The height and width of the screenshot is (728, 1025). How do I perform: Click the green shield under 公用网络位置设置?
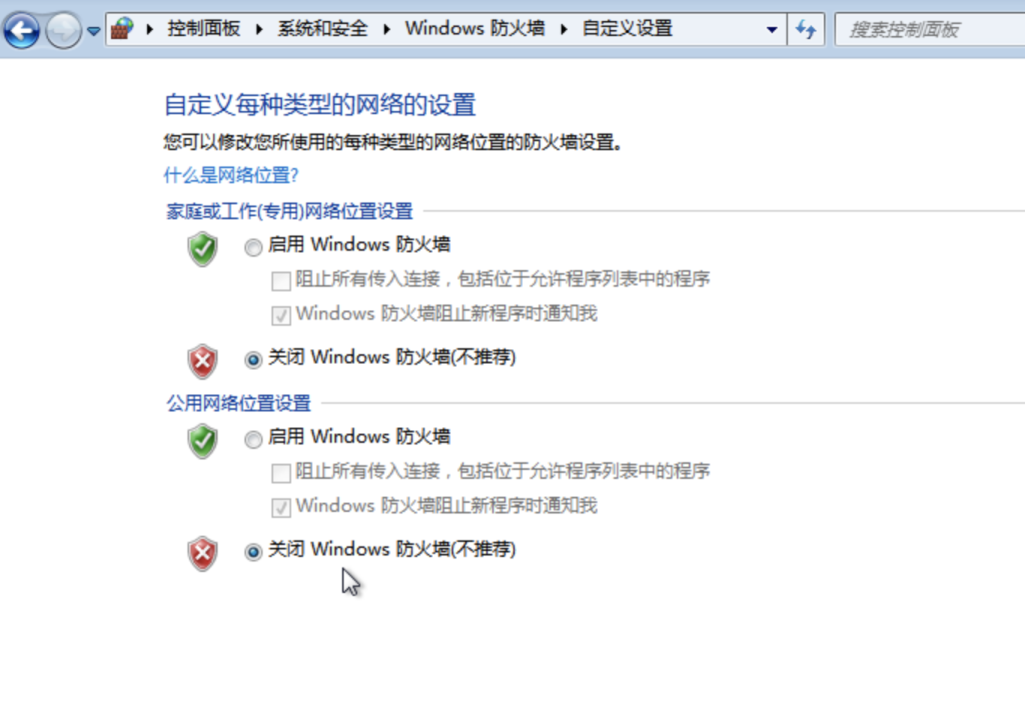tap(203, 441)
